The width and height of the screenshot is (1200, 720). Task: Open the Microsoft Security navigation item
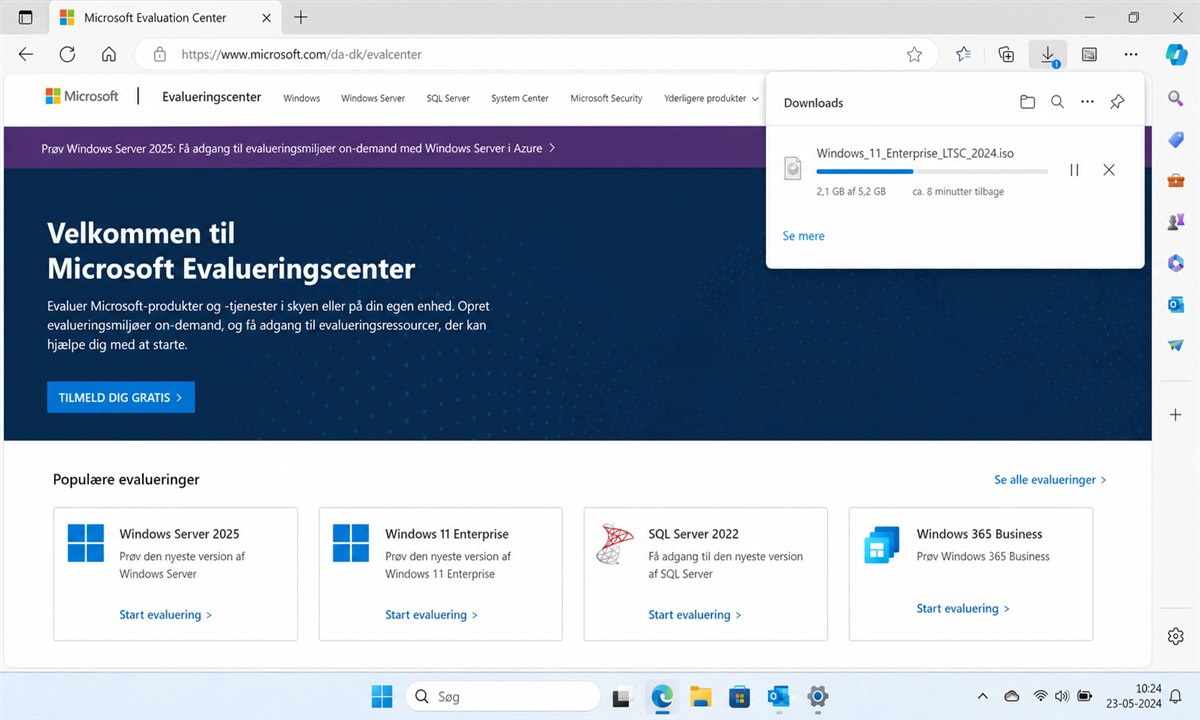click(x=606, y=98)
